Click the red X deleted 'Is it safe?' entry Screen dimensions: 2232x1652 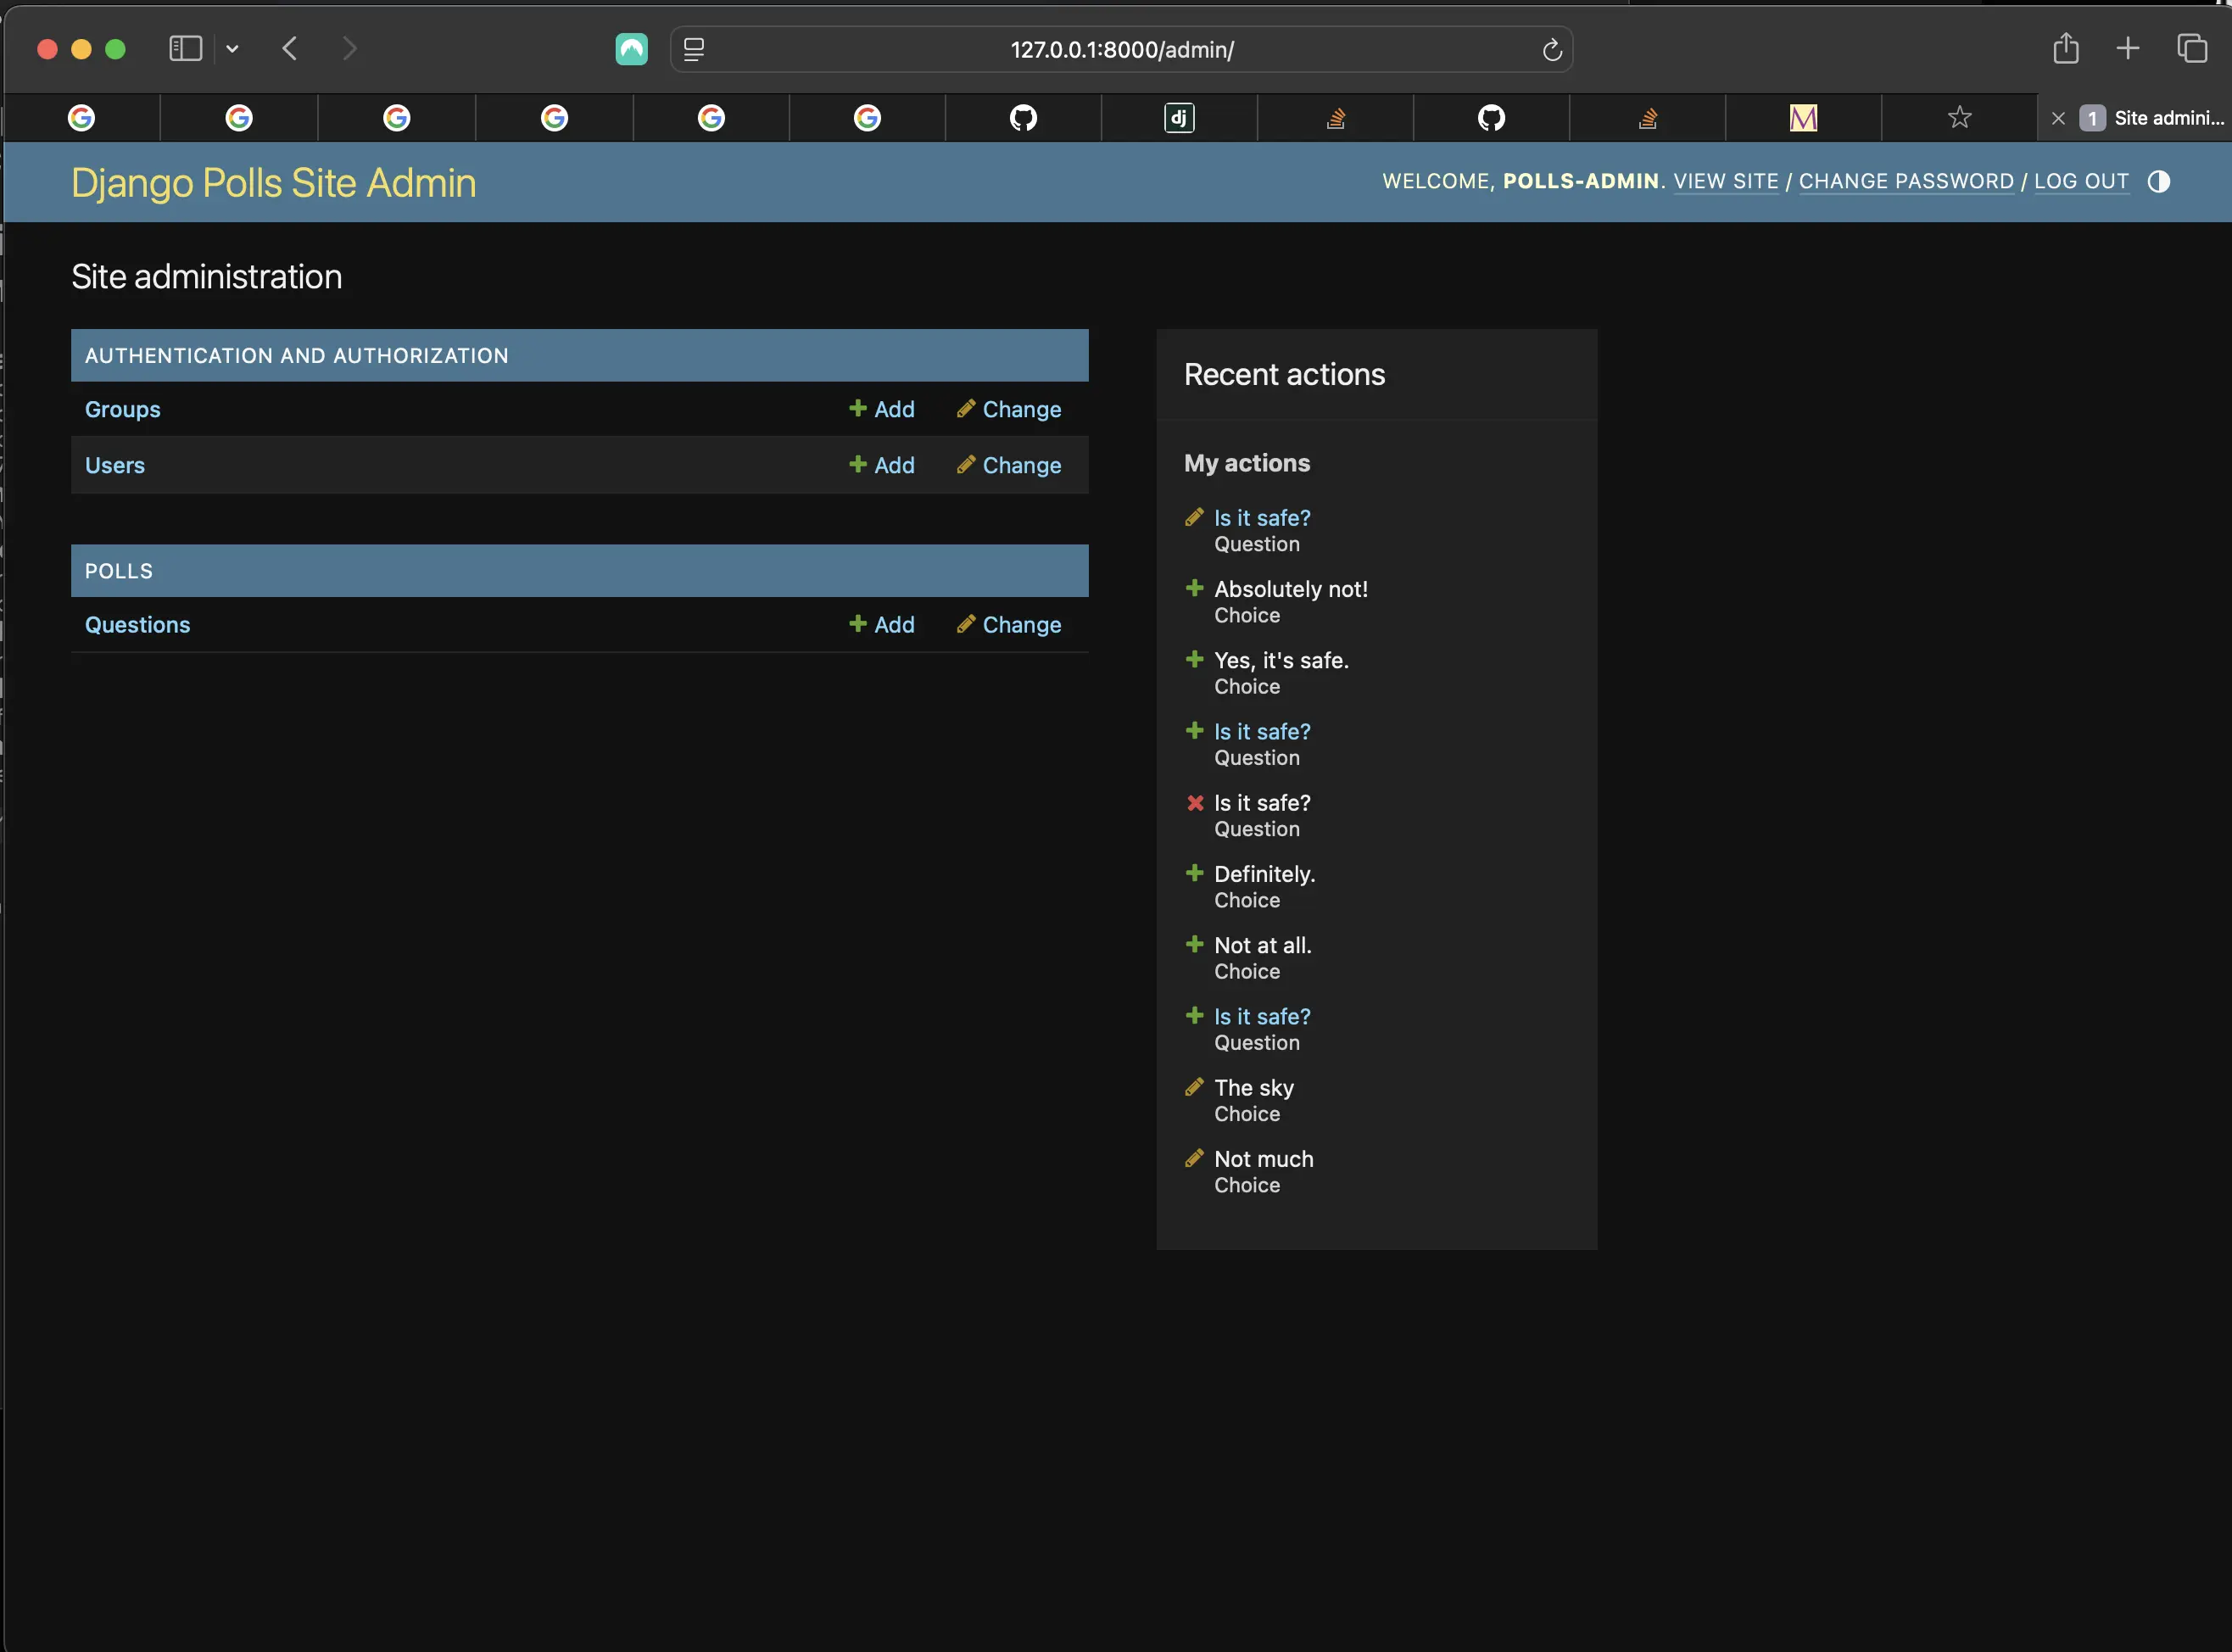[x=1262, y=803]
